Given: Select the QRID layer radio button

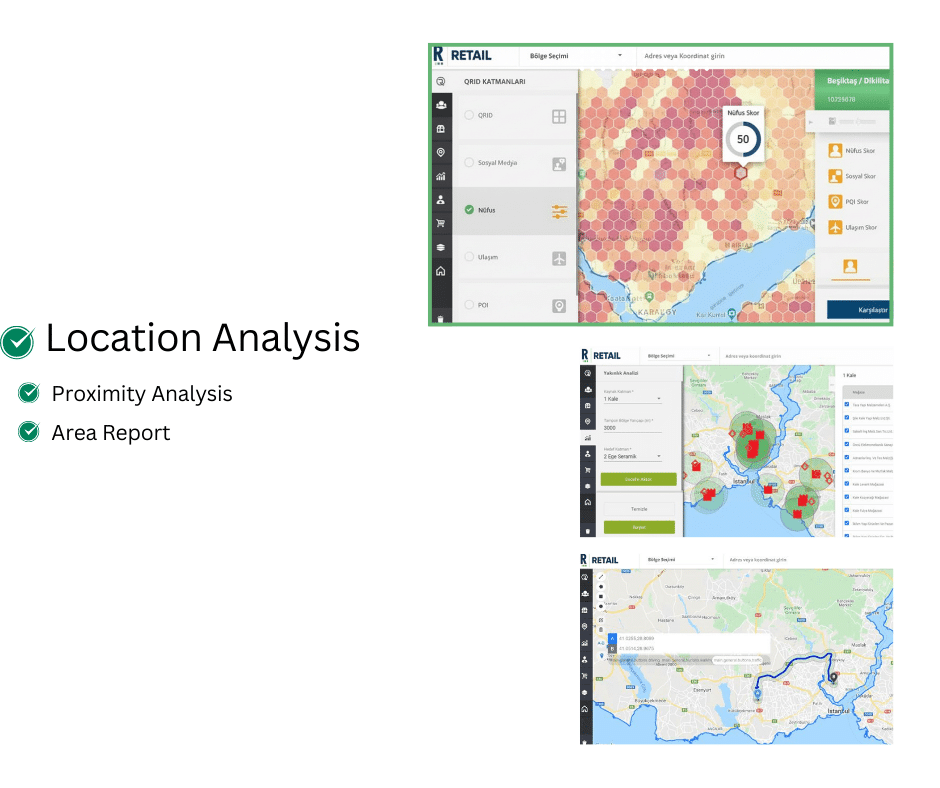Looking at the screenshot, I should pos(469,115).
